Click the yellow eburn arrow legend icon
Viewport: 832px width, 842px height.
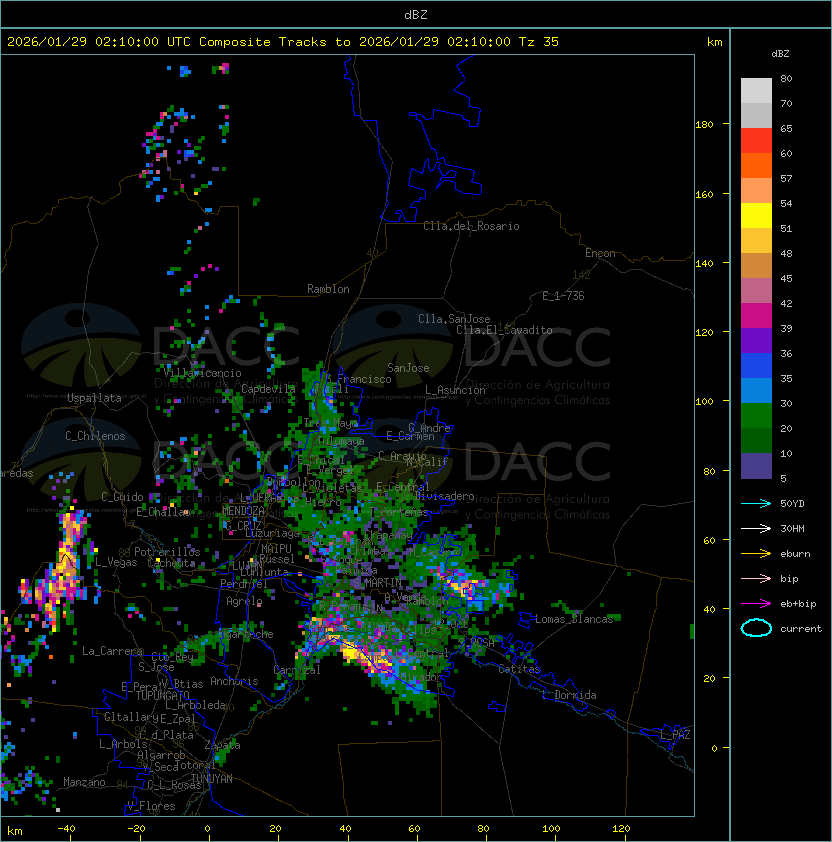pyautogui.click(x=756, y=554)
